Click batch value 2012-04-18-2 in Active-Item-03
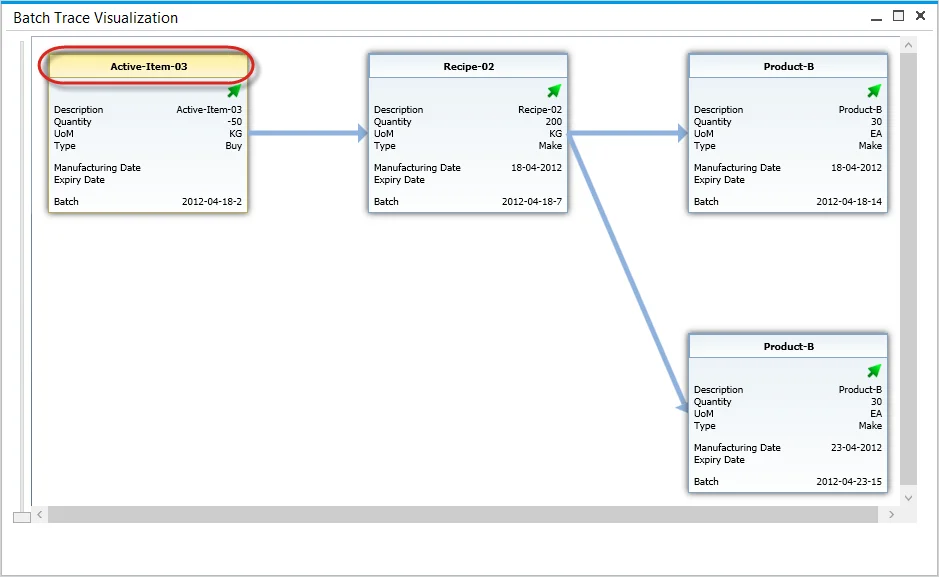The image size is (939, 577). 211,202
